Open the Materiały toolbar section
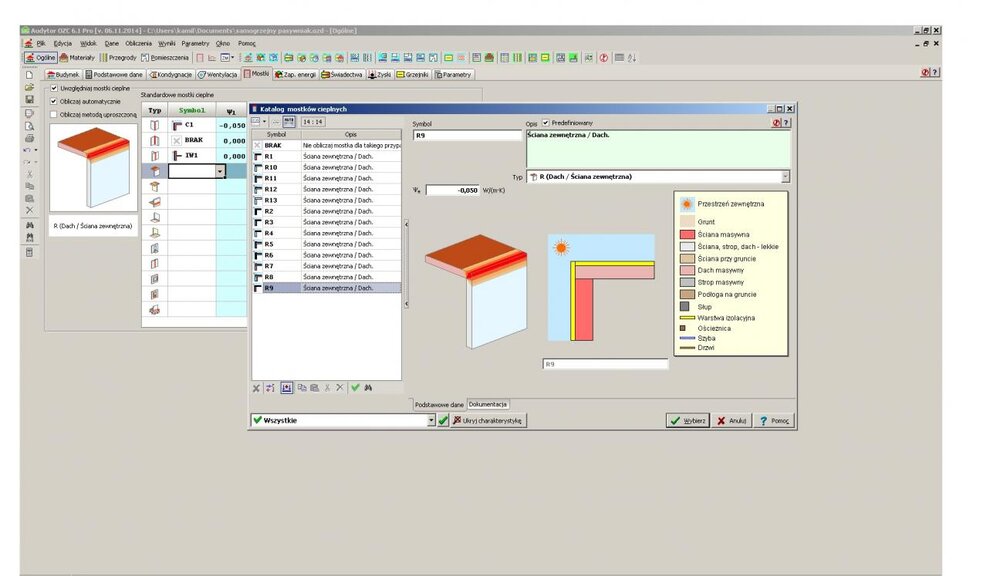This screenshot has height=576, width=1000. tap(78, 58)
